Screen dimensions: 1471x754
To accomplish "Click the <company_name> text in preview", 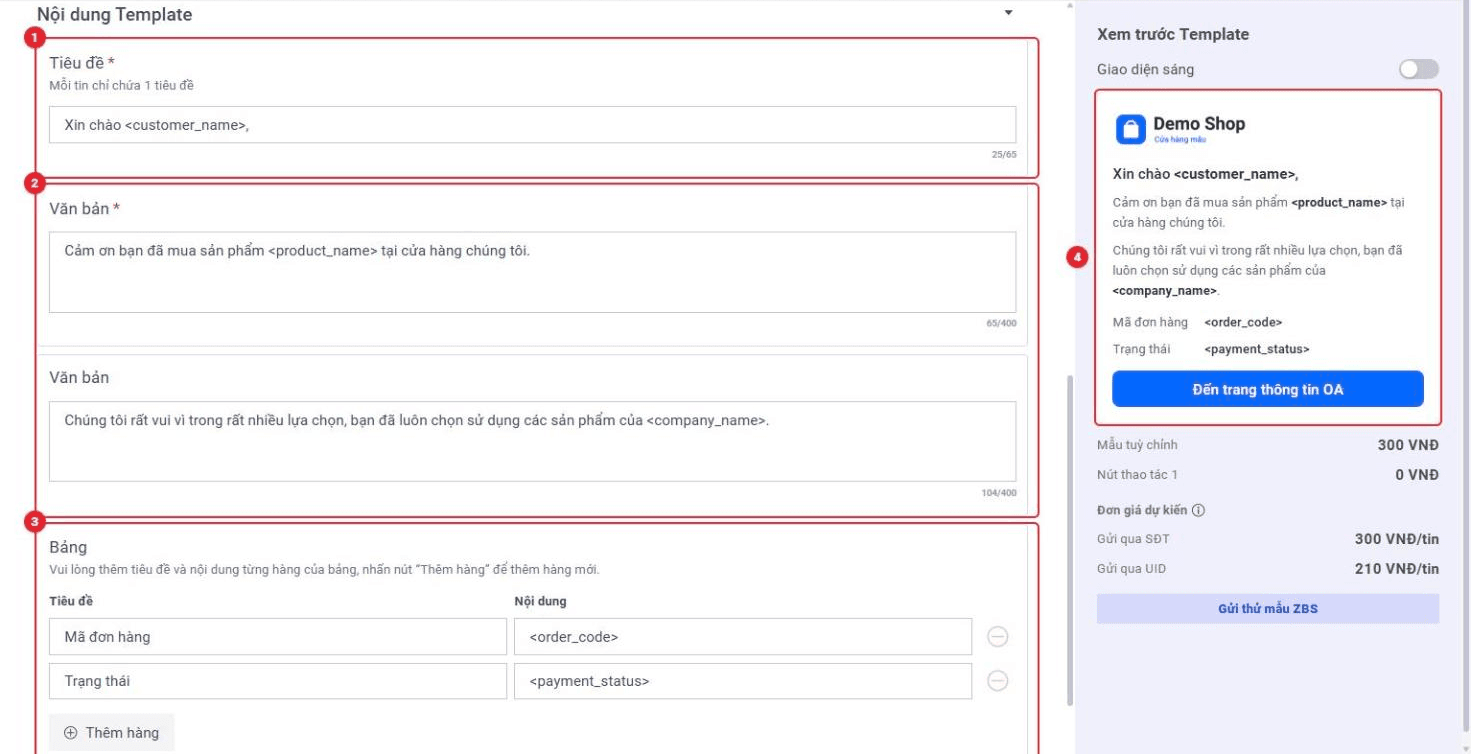I will [1165, 291].
